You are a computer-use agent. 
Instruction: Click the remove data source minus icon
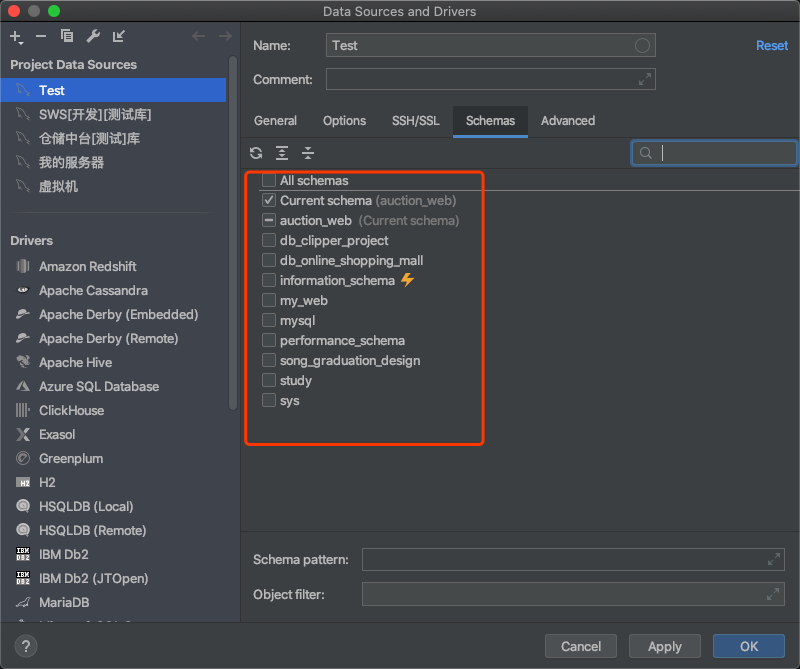[41, 37]
